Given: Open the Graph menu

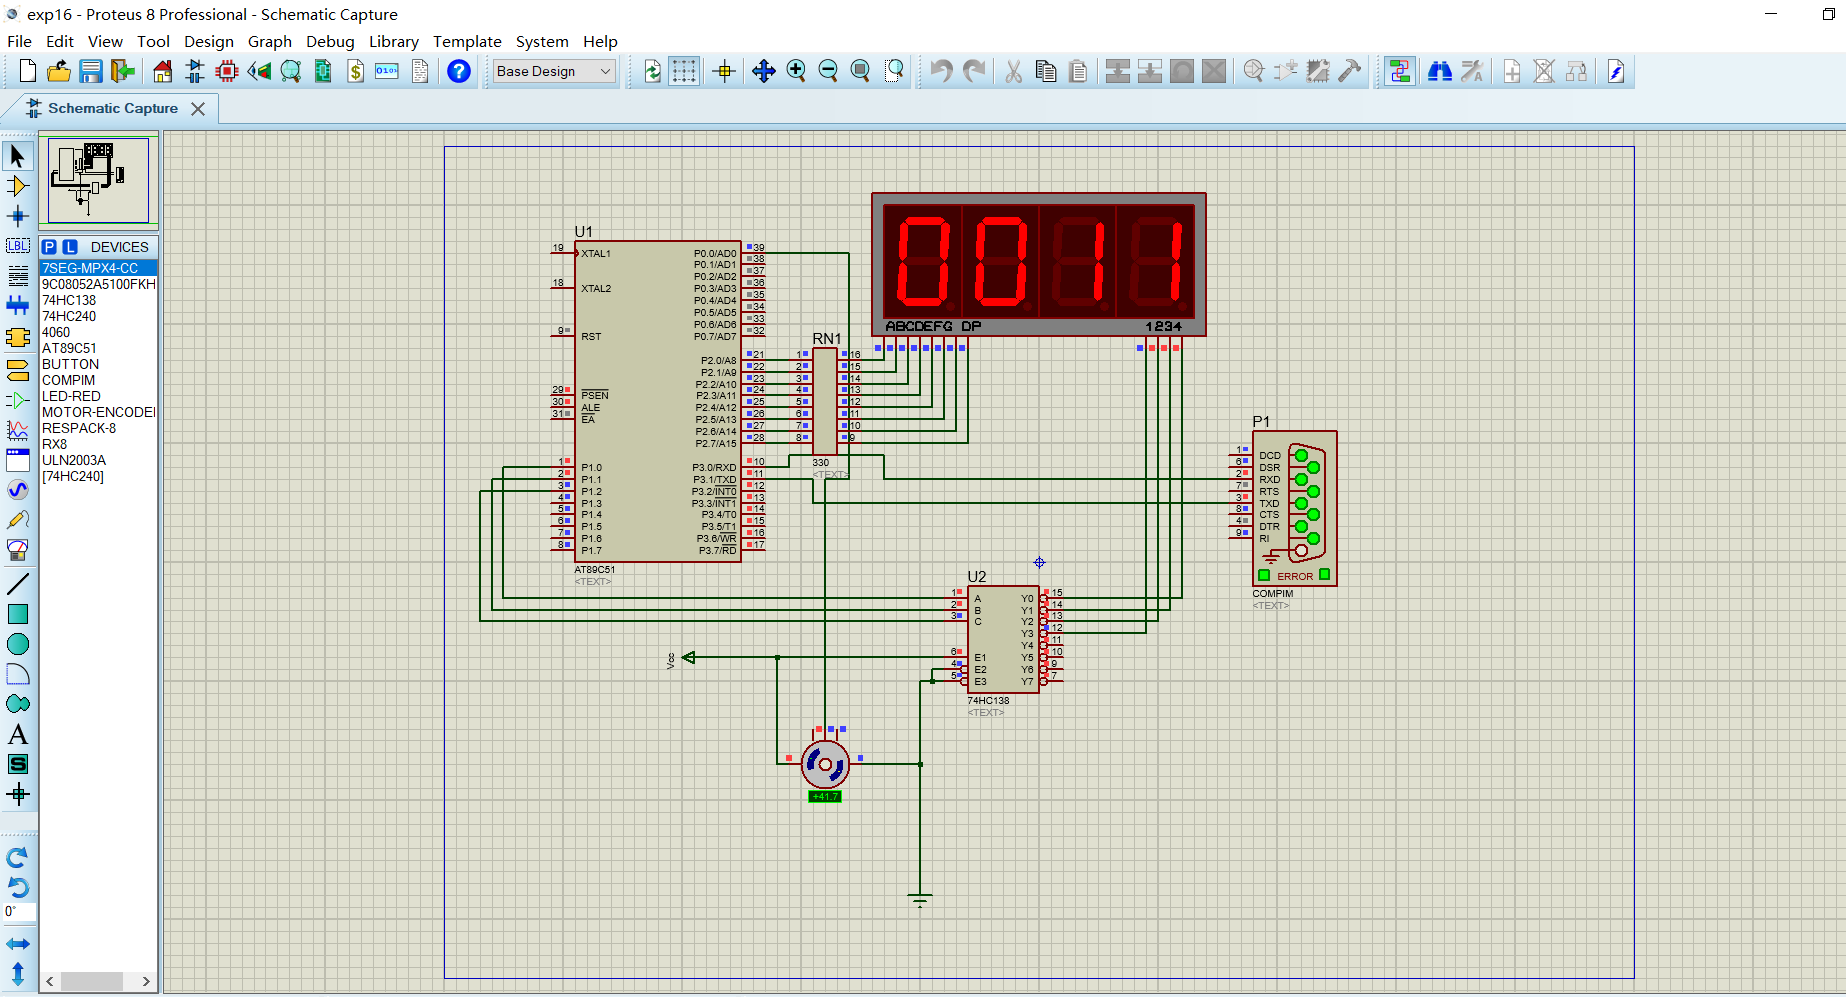Looking at the screenshot, I should pos(270,41).
